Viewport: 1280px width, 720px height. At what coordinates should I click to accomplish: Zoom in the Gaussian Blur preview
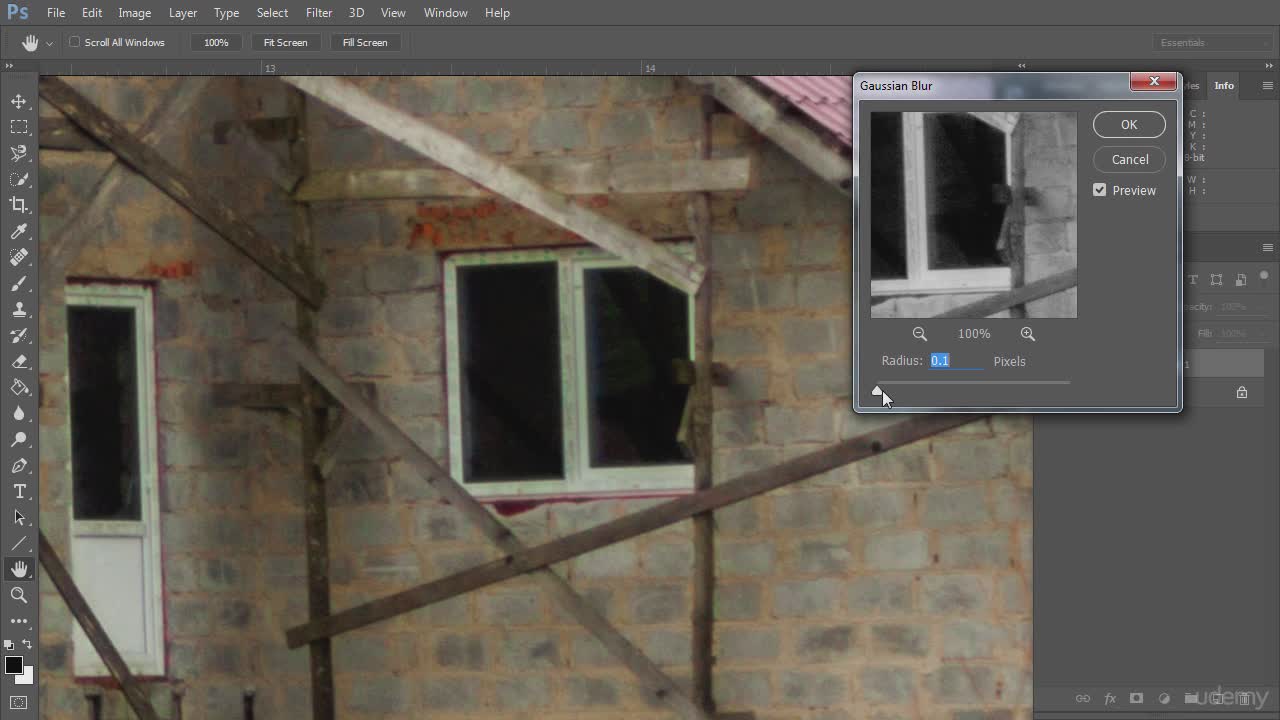click(x=1028, y=334)
